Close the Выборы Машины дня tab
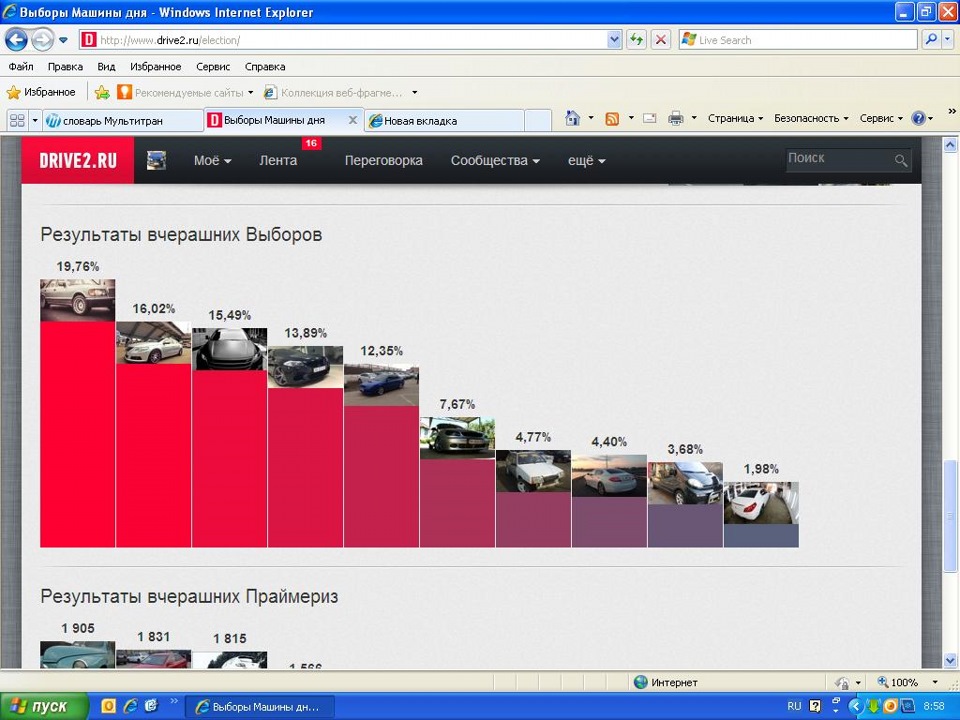This screenshot has width=960, height=720. [x=353, y=120]
